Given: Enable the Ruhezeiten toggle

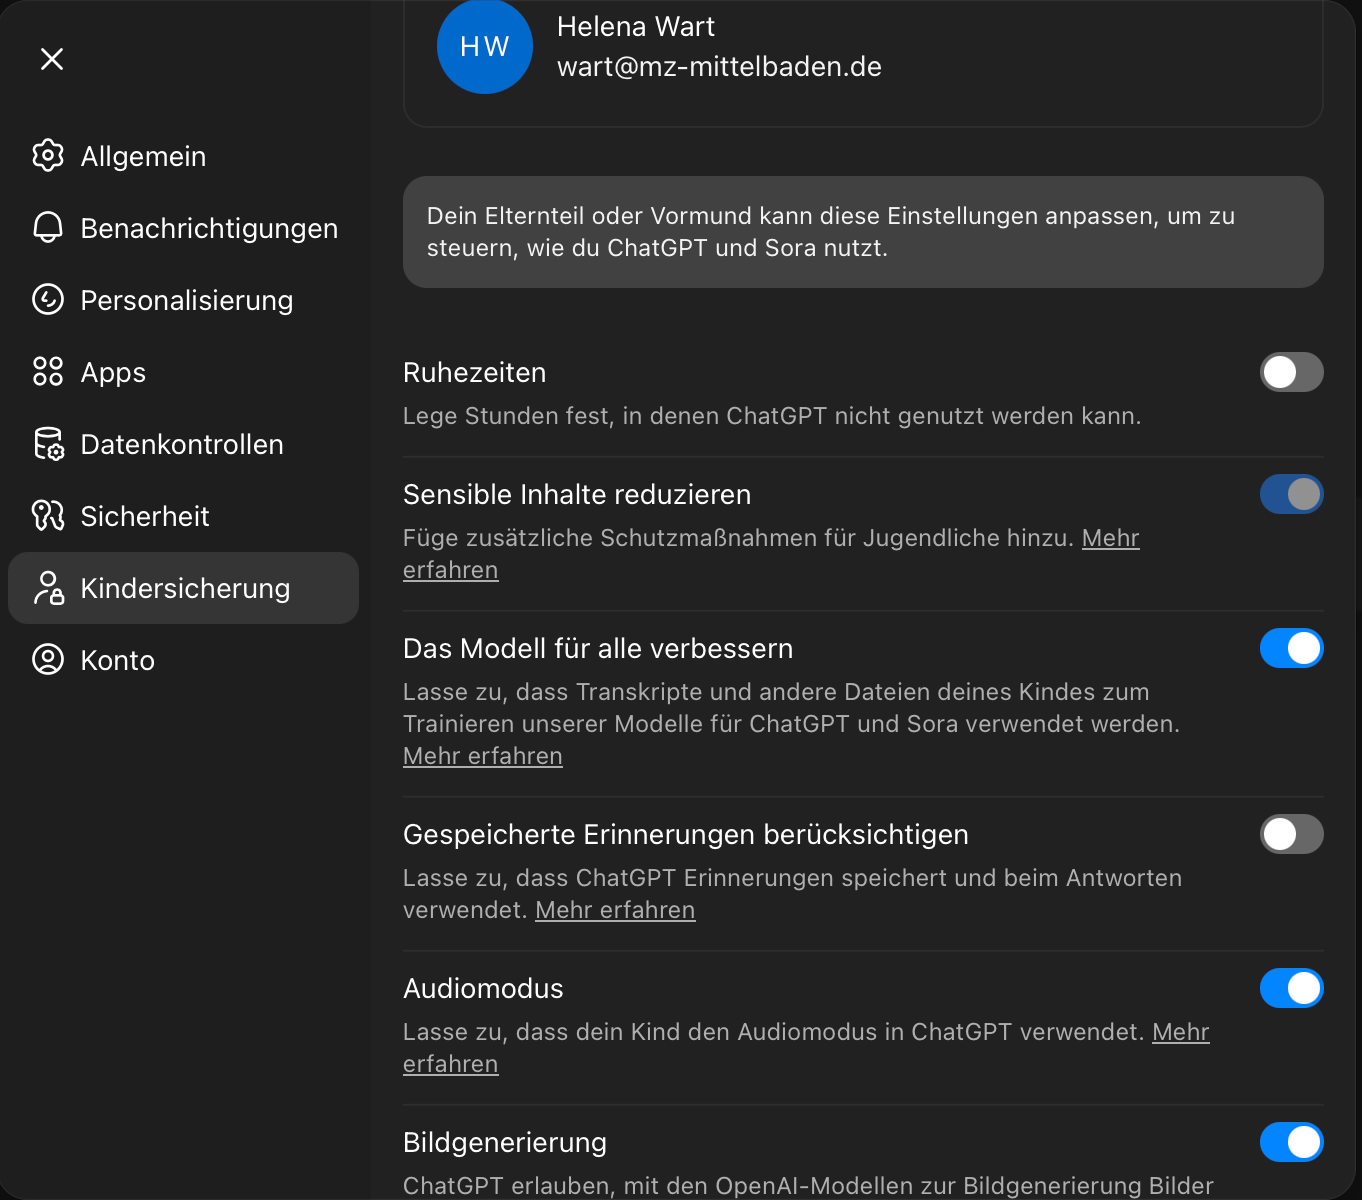Looking at the screenshot, I should pos(1291,372).
